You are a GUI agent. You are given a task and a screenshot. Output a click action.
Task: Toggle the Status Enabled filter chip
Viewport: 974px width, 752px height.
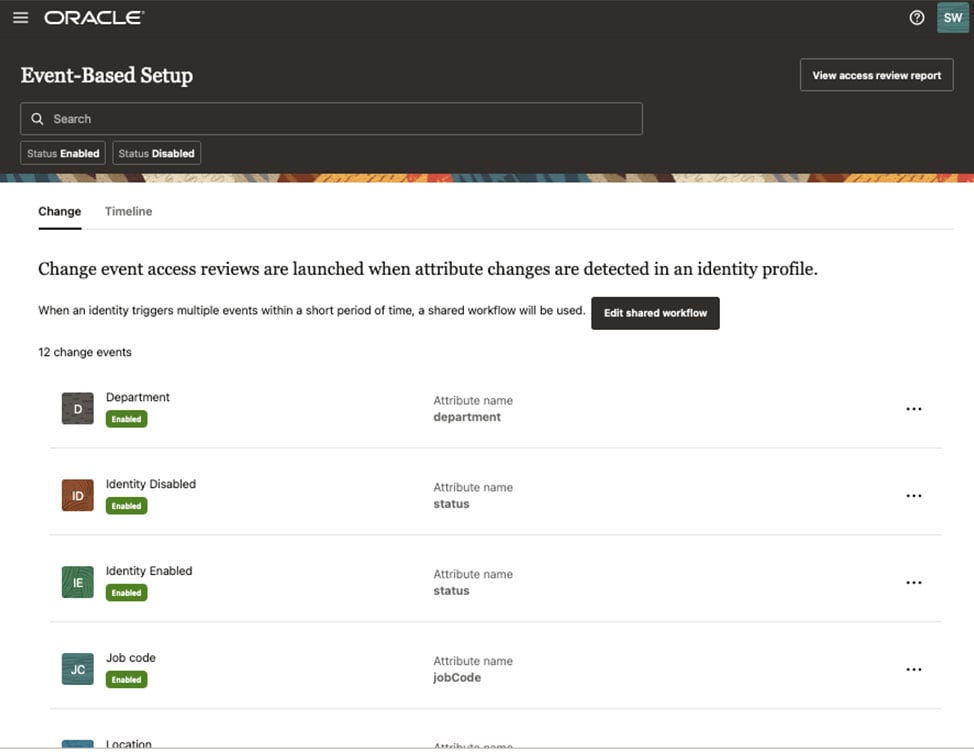pos(63,153)
